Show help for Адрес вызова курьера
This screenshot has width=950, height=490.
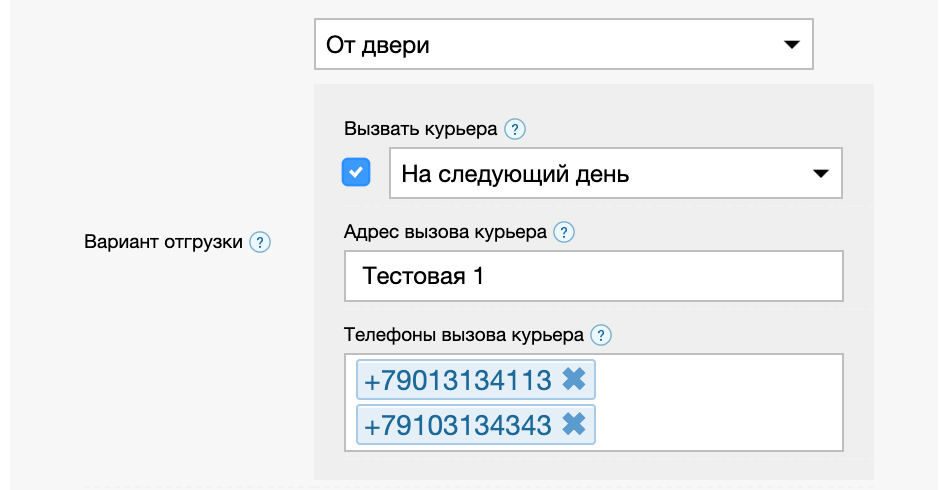(564, 233)
